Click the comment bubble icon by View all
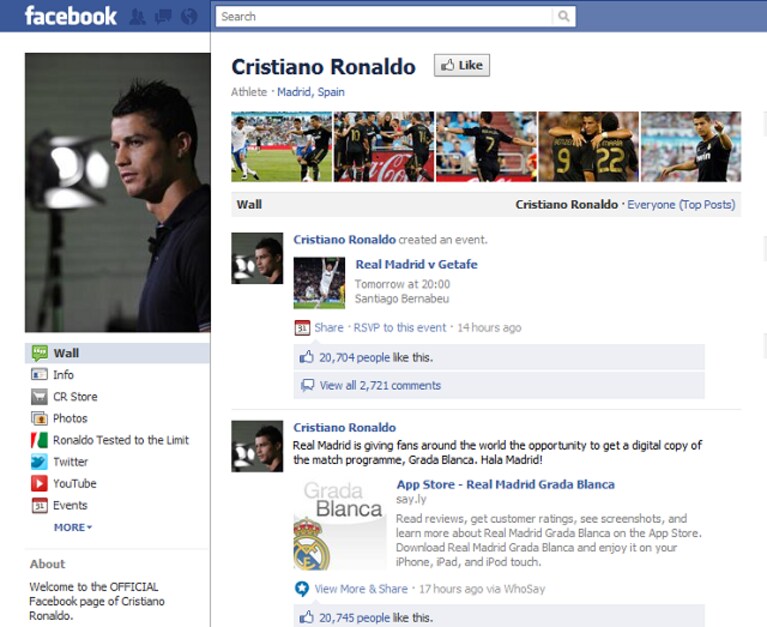767x627 pixels. click(x=307, y=385)
